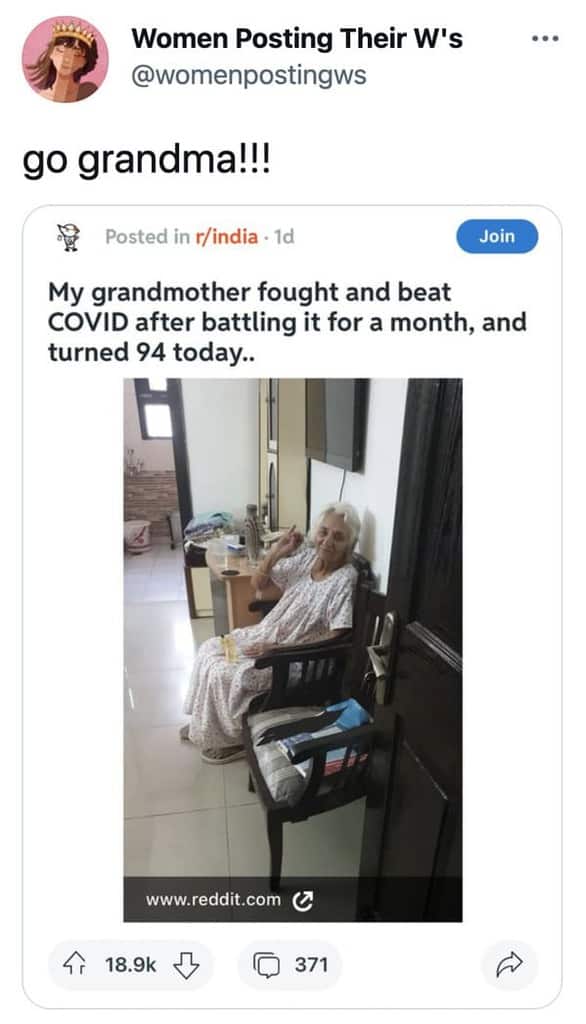Open the external link icon beside www.reddit.com
586x1024 pixels.
click(302, 901)
